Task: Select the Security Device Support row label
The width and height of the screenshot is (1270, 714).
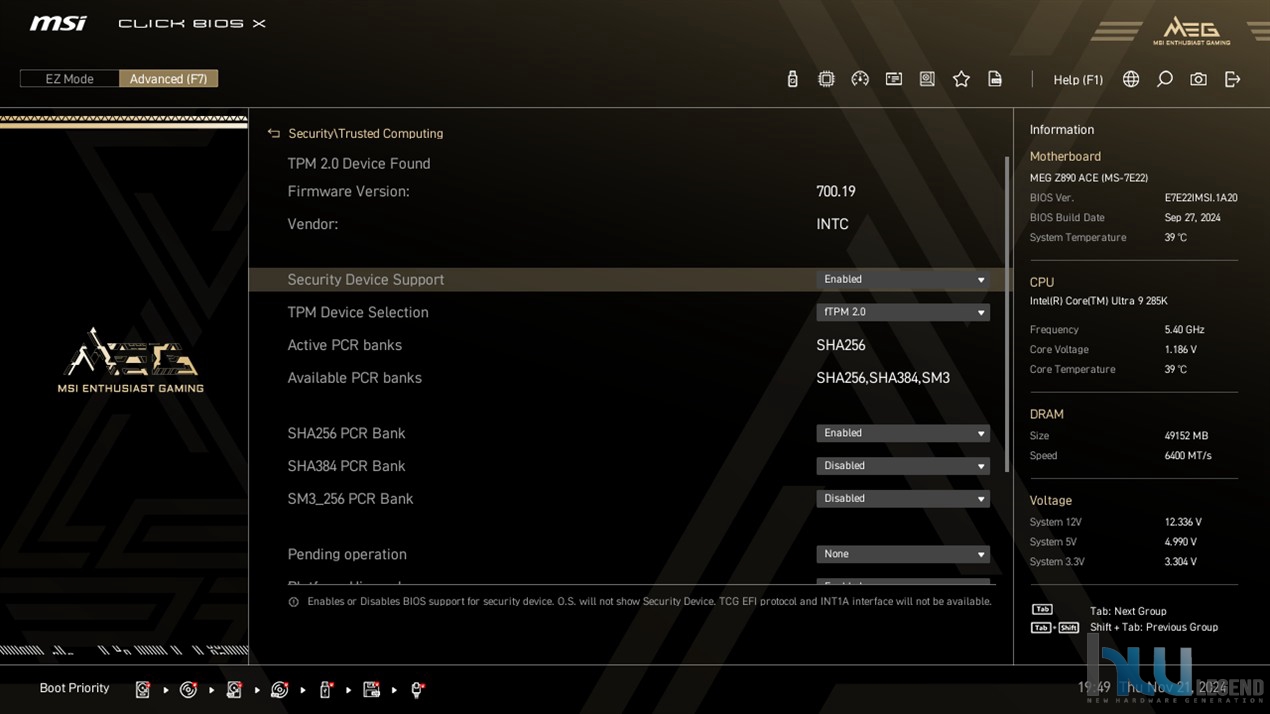Action: coord(365,280)
